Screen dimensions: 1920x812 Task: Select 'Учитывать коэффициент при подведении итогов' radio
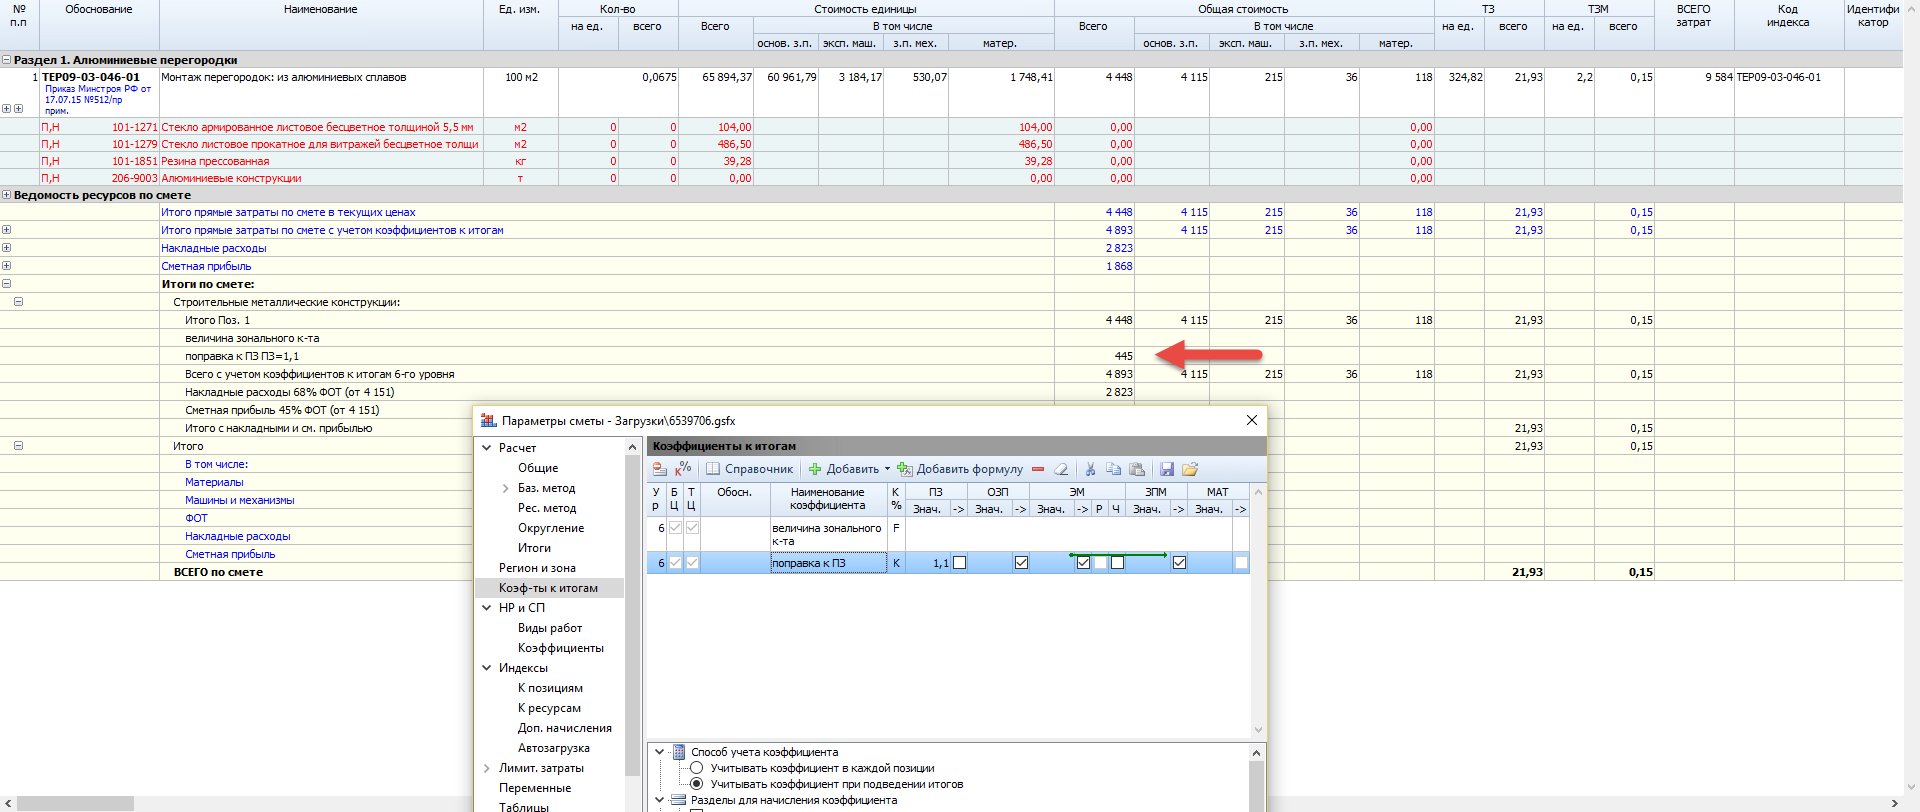697,784
